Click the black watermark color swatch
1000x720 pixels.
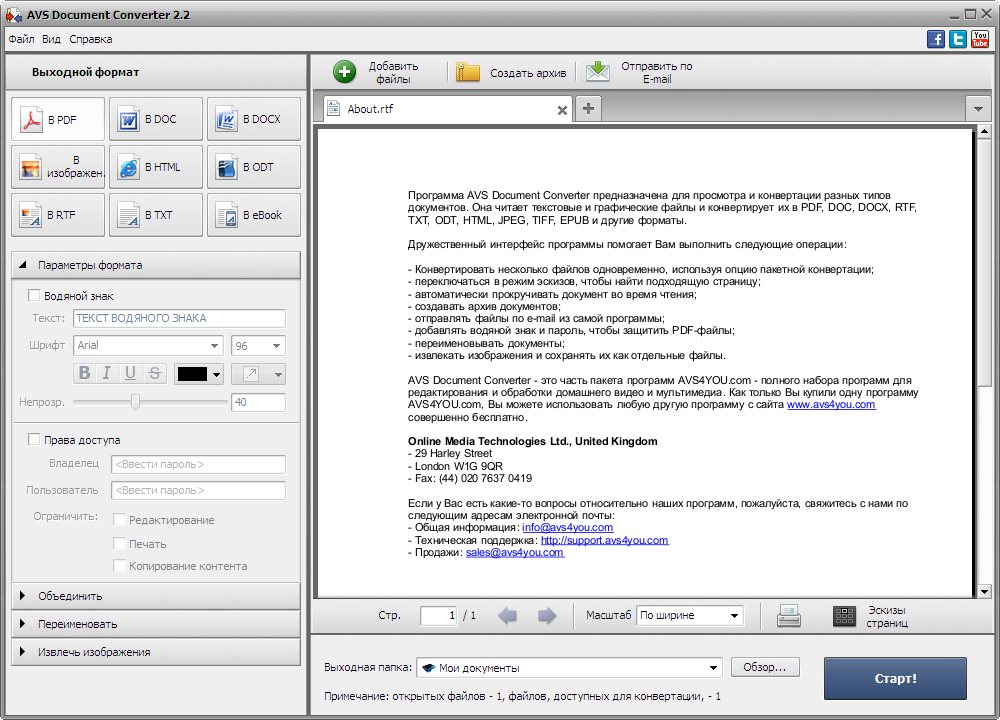pyautogui.click(x=192, y=374)
